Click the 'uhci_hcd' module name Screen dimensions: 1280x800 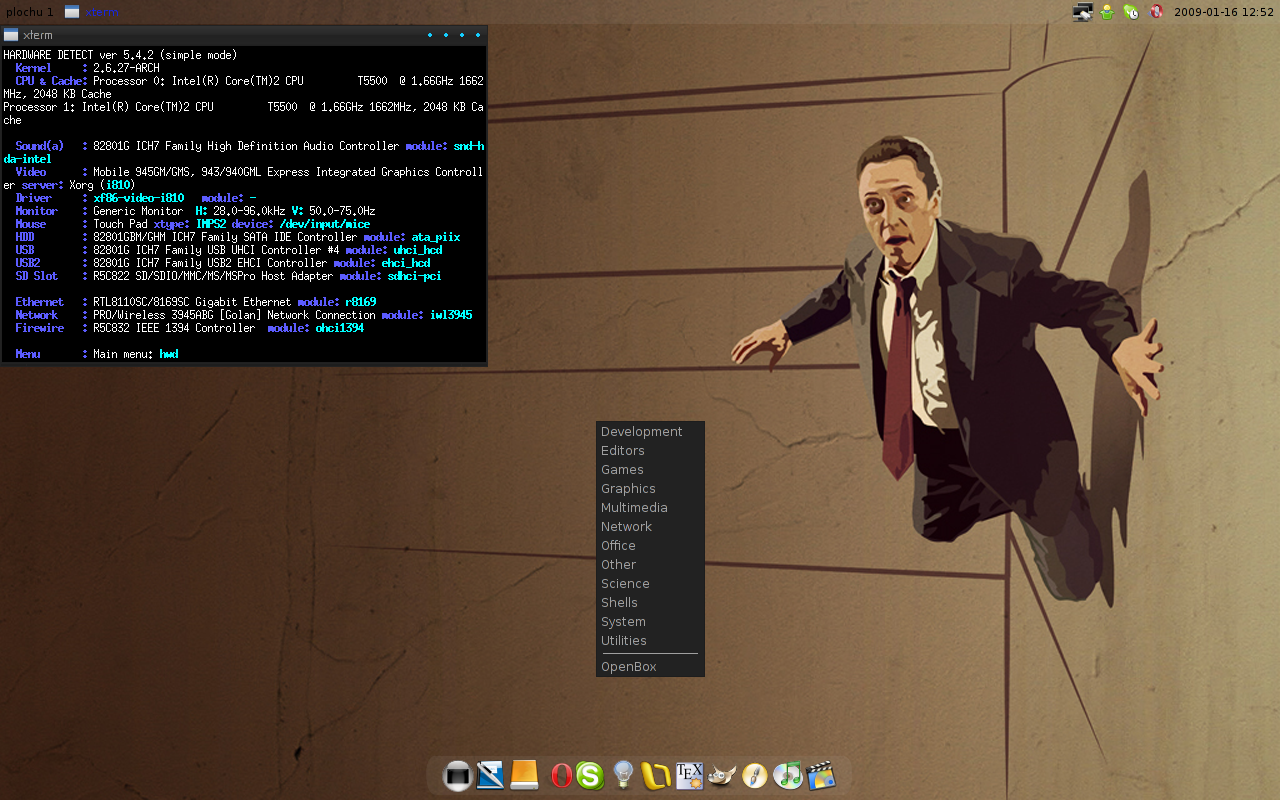[x=418, y=250]
